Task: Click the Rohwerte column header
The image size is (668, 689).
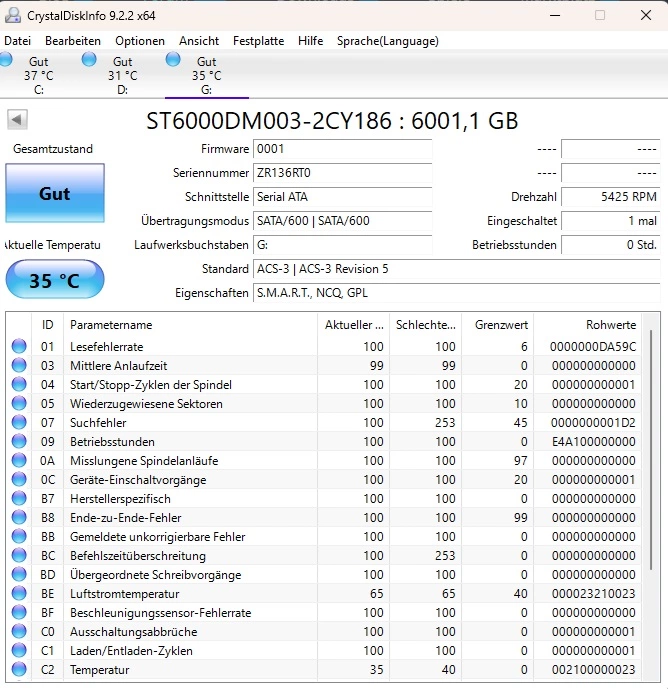Action: (588, 325)
